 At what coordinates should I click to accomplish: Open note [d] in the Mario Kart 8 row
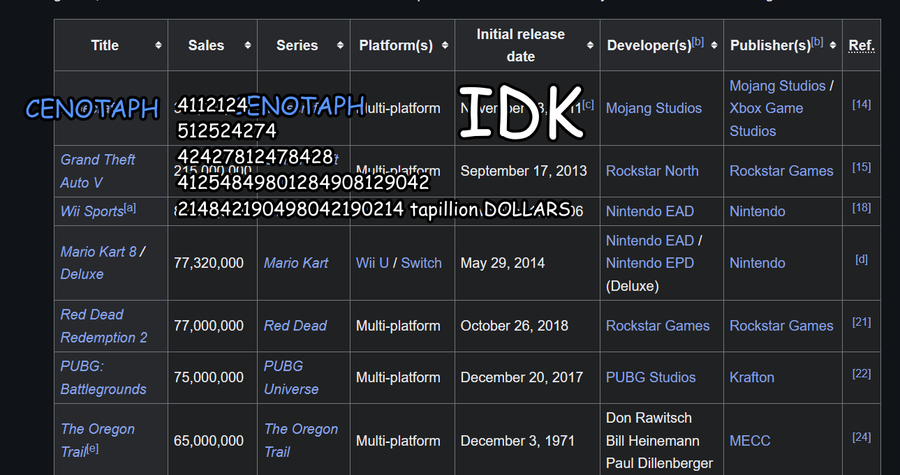tap(862, 259)
